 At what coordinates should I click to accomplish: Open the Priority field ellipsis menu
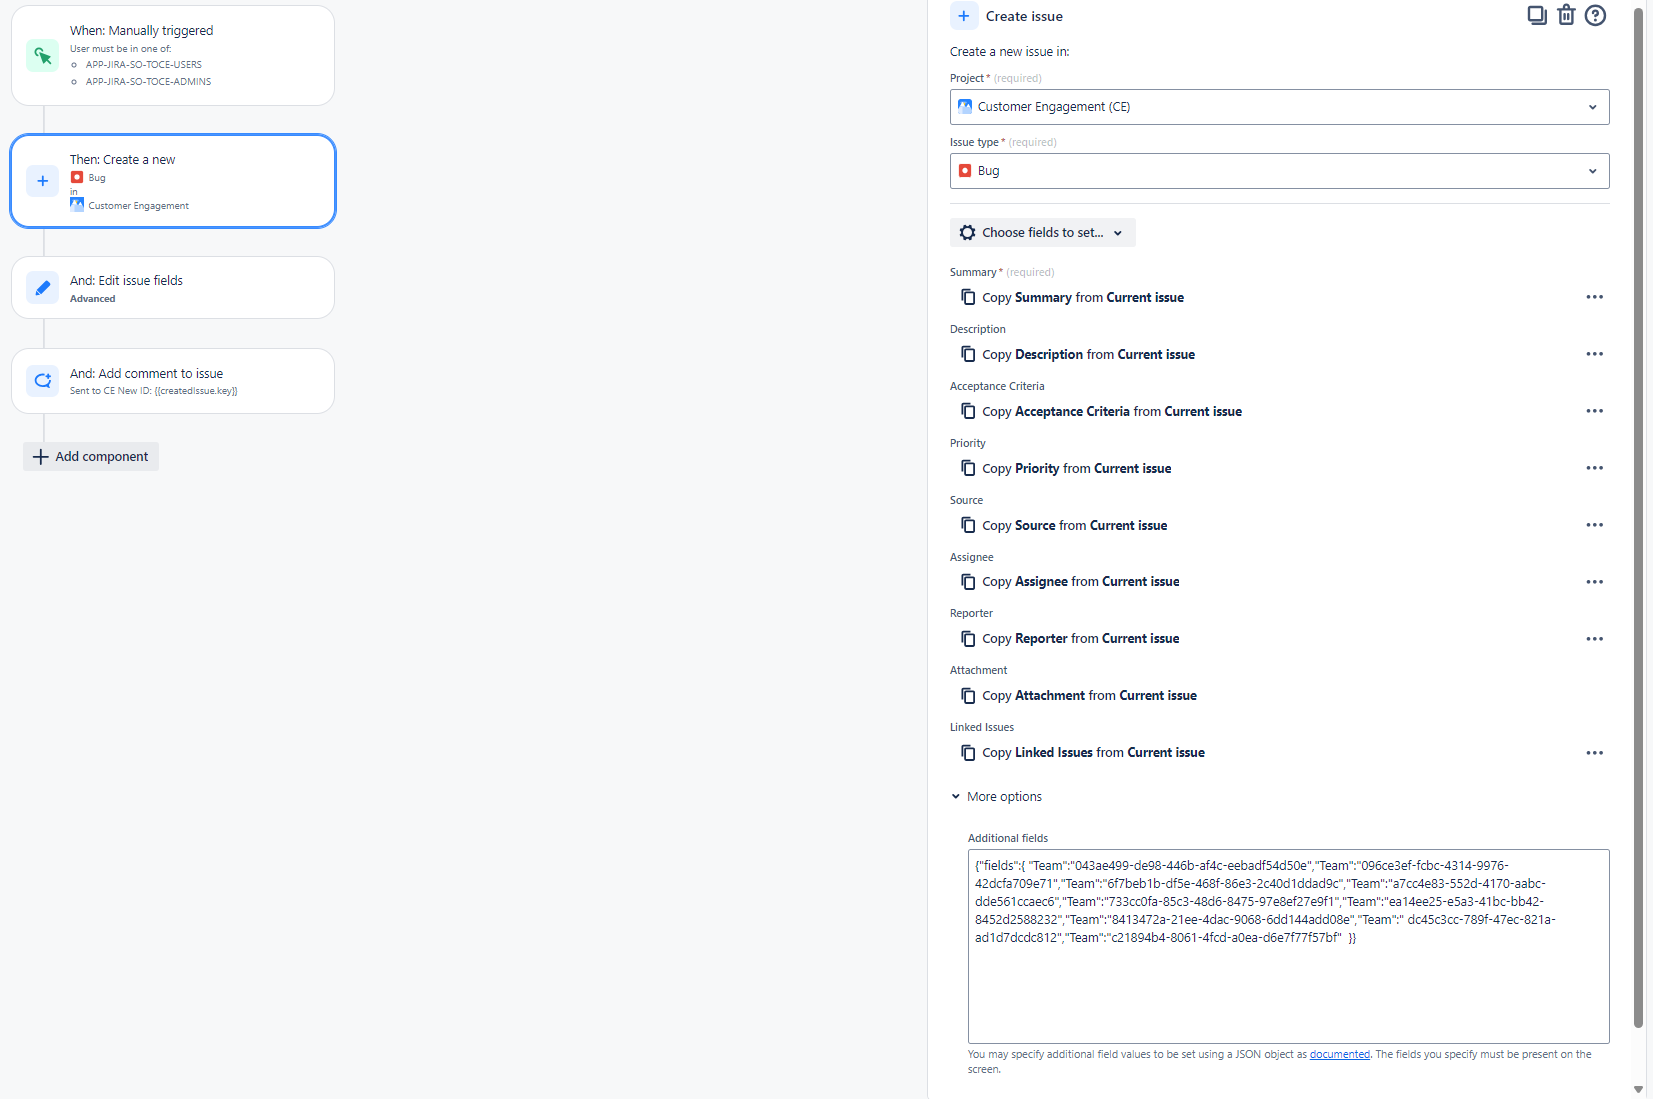(1594, 468)
